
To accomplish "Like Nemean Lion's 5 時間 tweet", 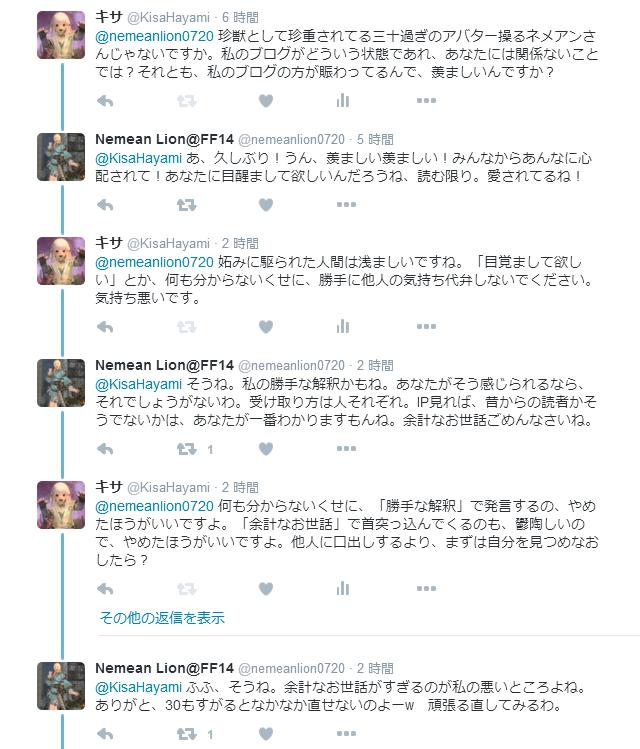I will click(266, 205).
